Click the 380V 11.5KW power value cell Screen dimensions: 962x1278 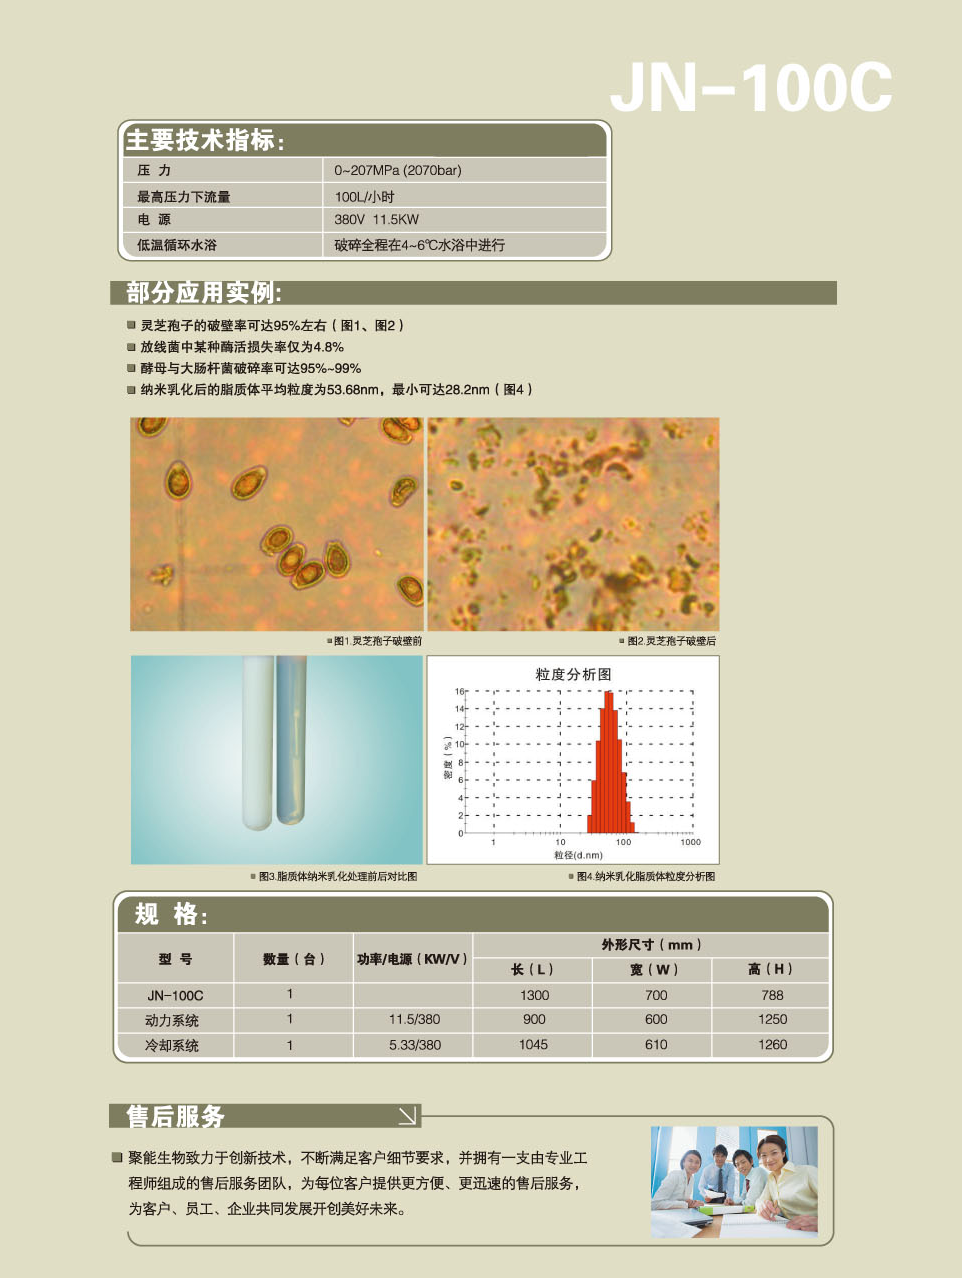tap(377, 219)
